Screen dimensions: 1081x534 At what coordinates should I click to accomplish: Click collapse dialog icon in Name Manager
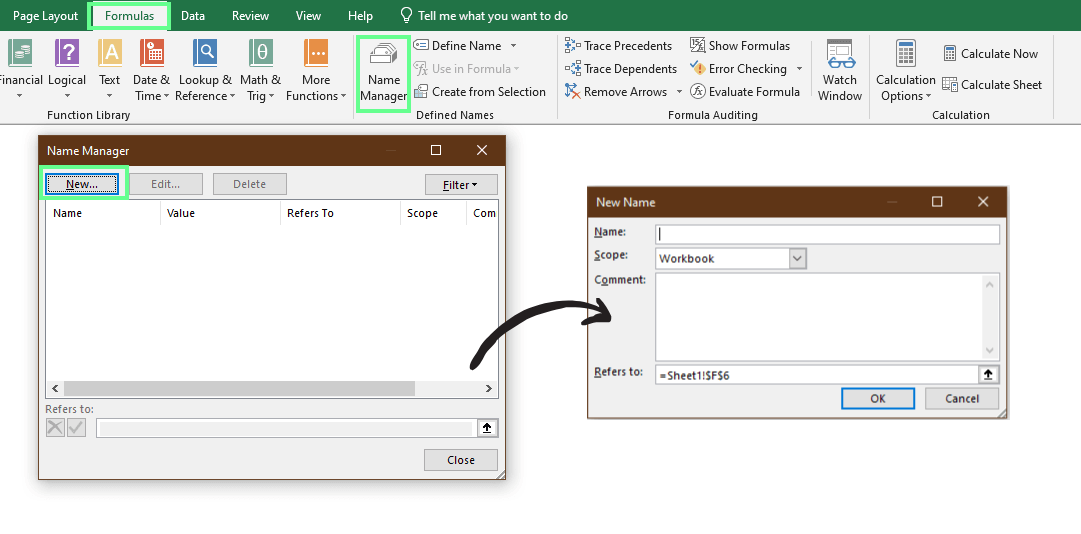(x=487, y=428)
